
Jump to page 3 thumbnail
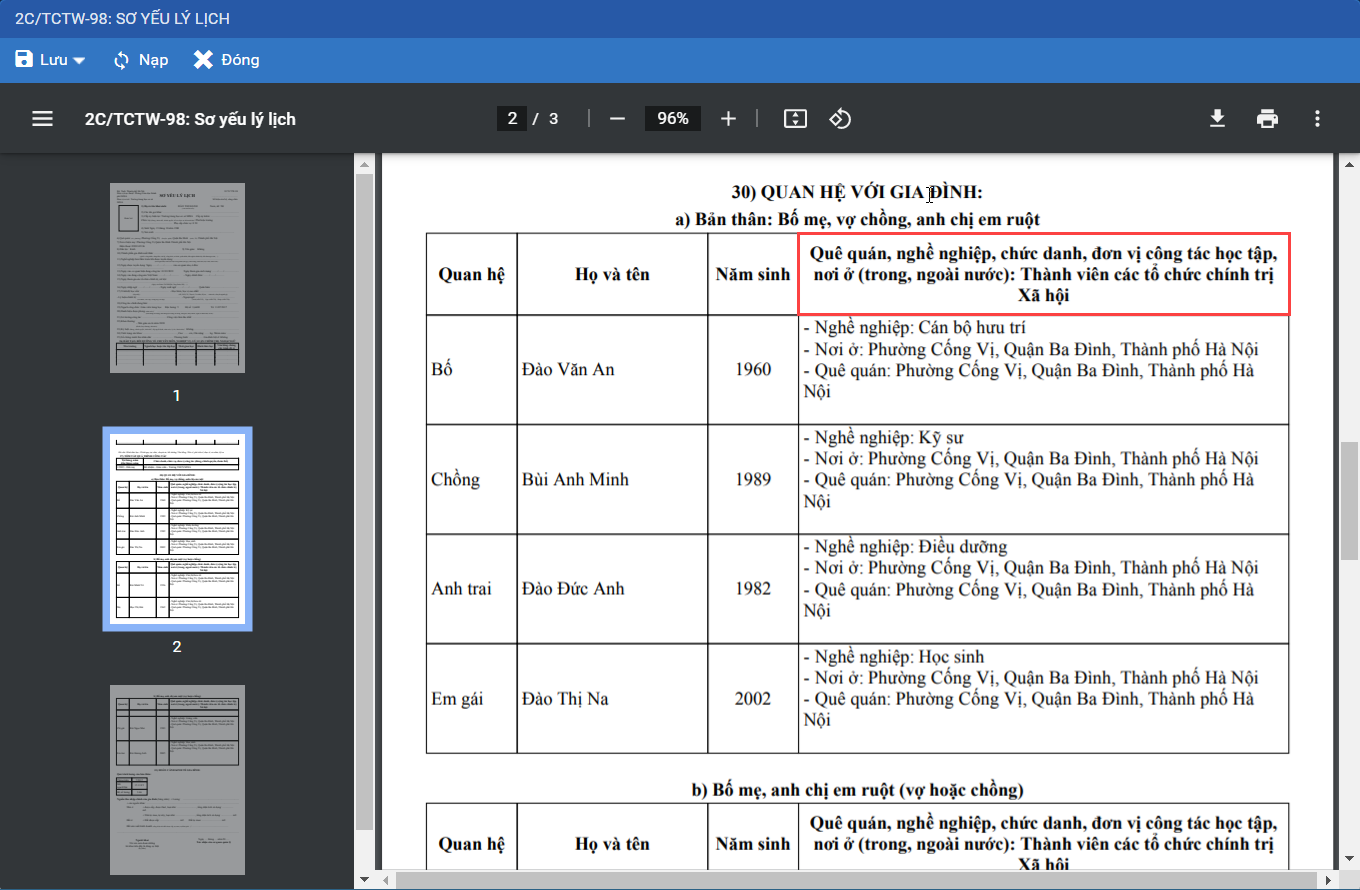[x=177, y=779]
